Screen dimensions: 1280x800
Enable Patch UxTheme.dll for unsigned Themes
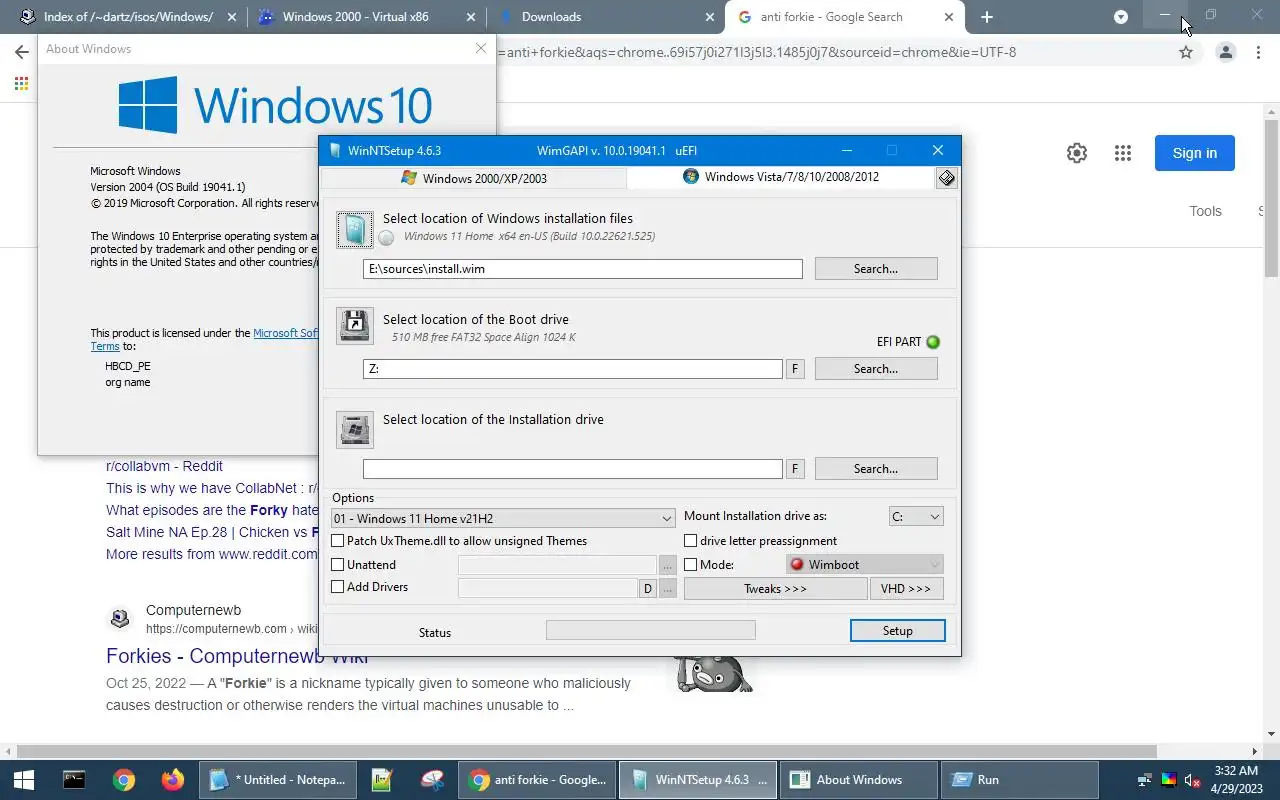[338, 541]
